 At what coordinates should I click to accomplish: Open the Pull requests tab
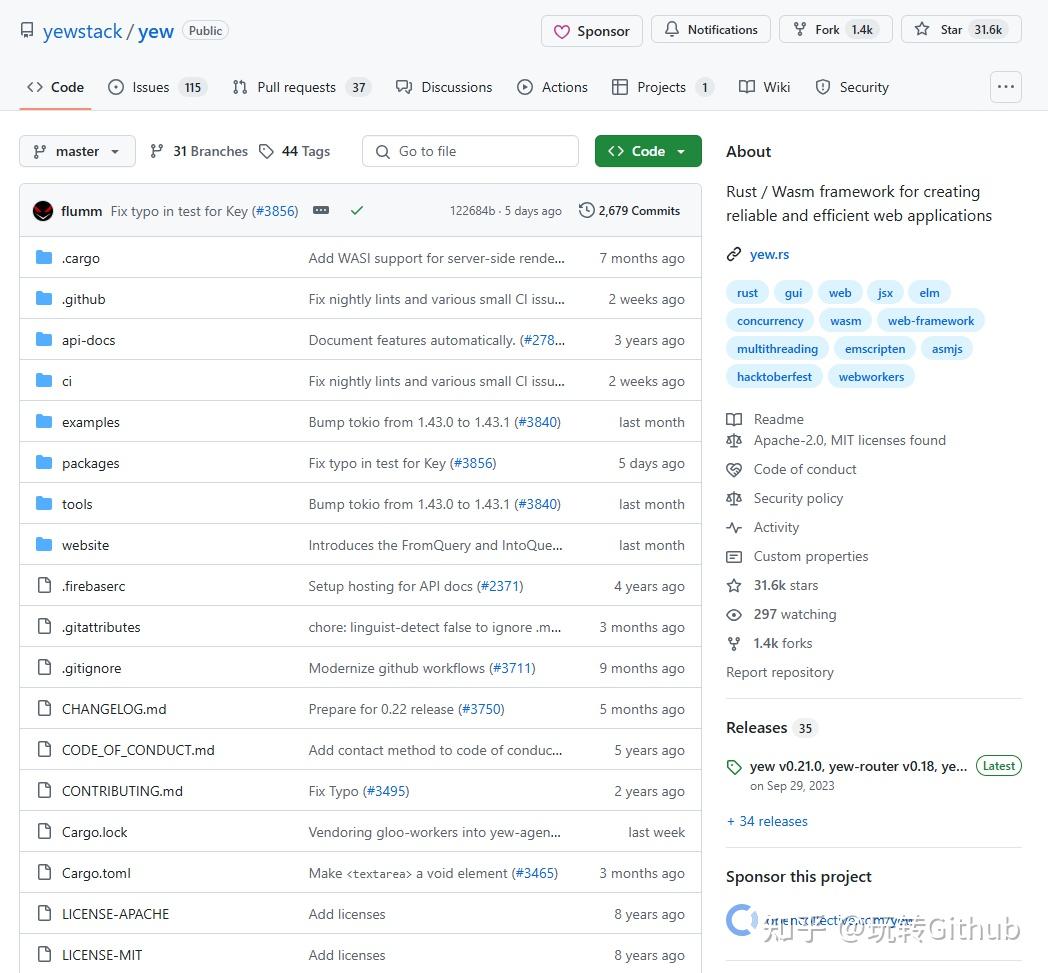tap(290, 87)
